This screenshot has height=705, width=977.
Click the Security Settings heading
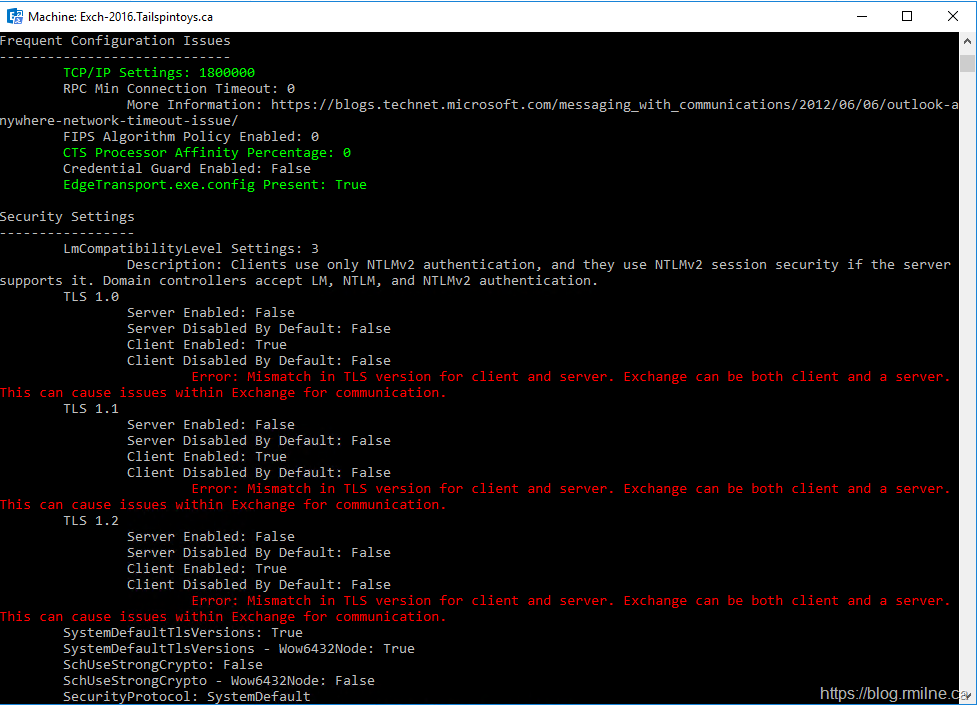[67, 217]
